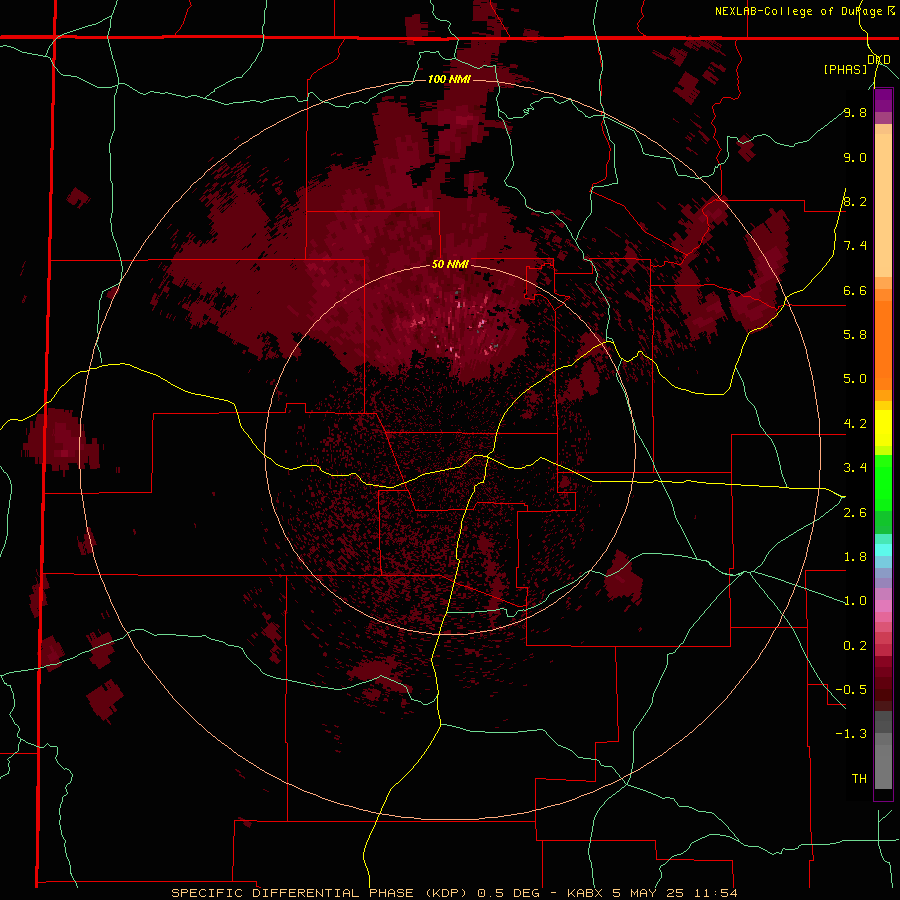
Task: Select the 100 NMI range ring label
Action: pyautogui.click(x=449, y=79)
